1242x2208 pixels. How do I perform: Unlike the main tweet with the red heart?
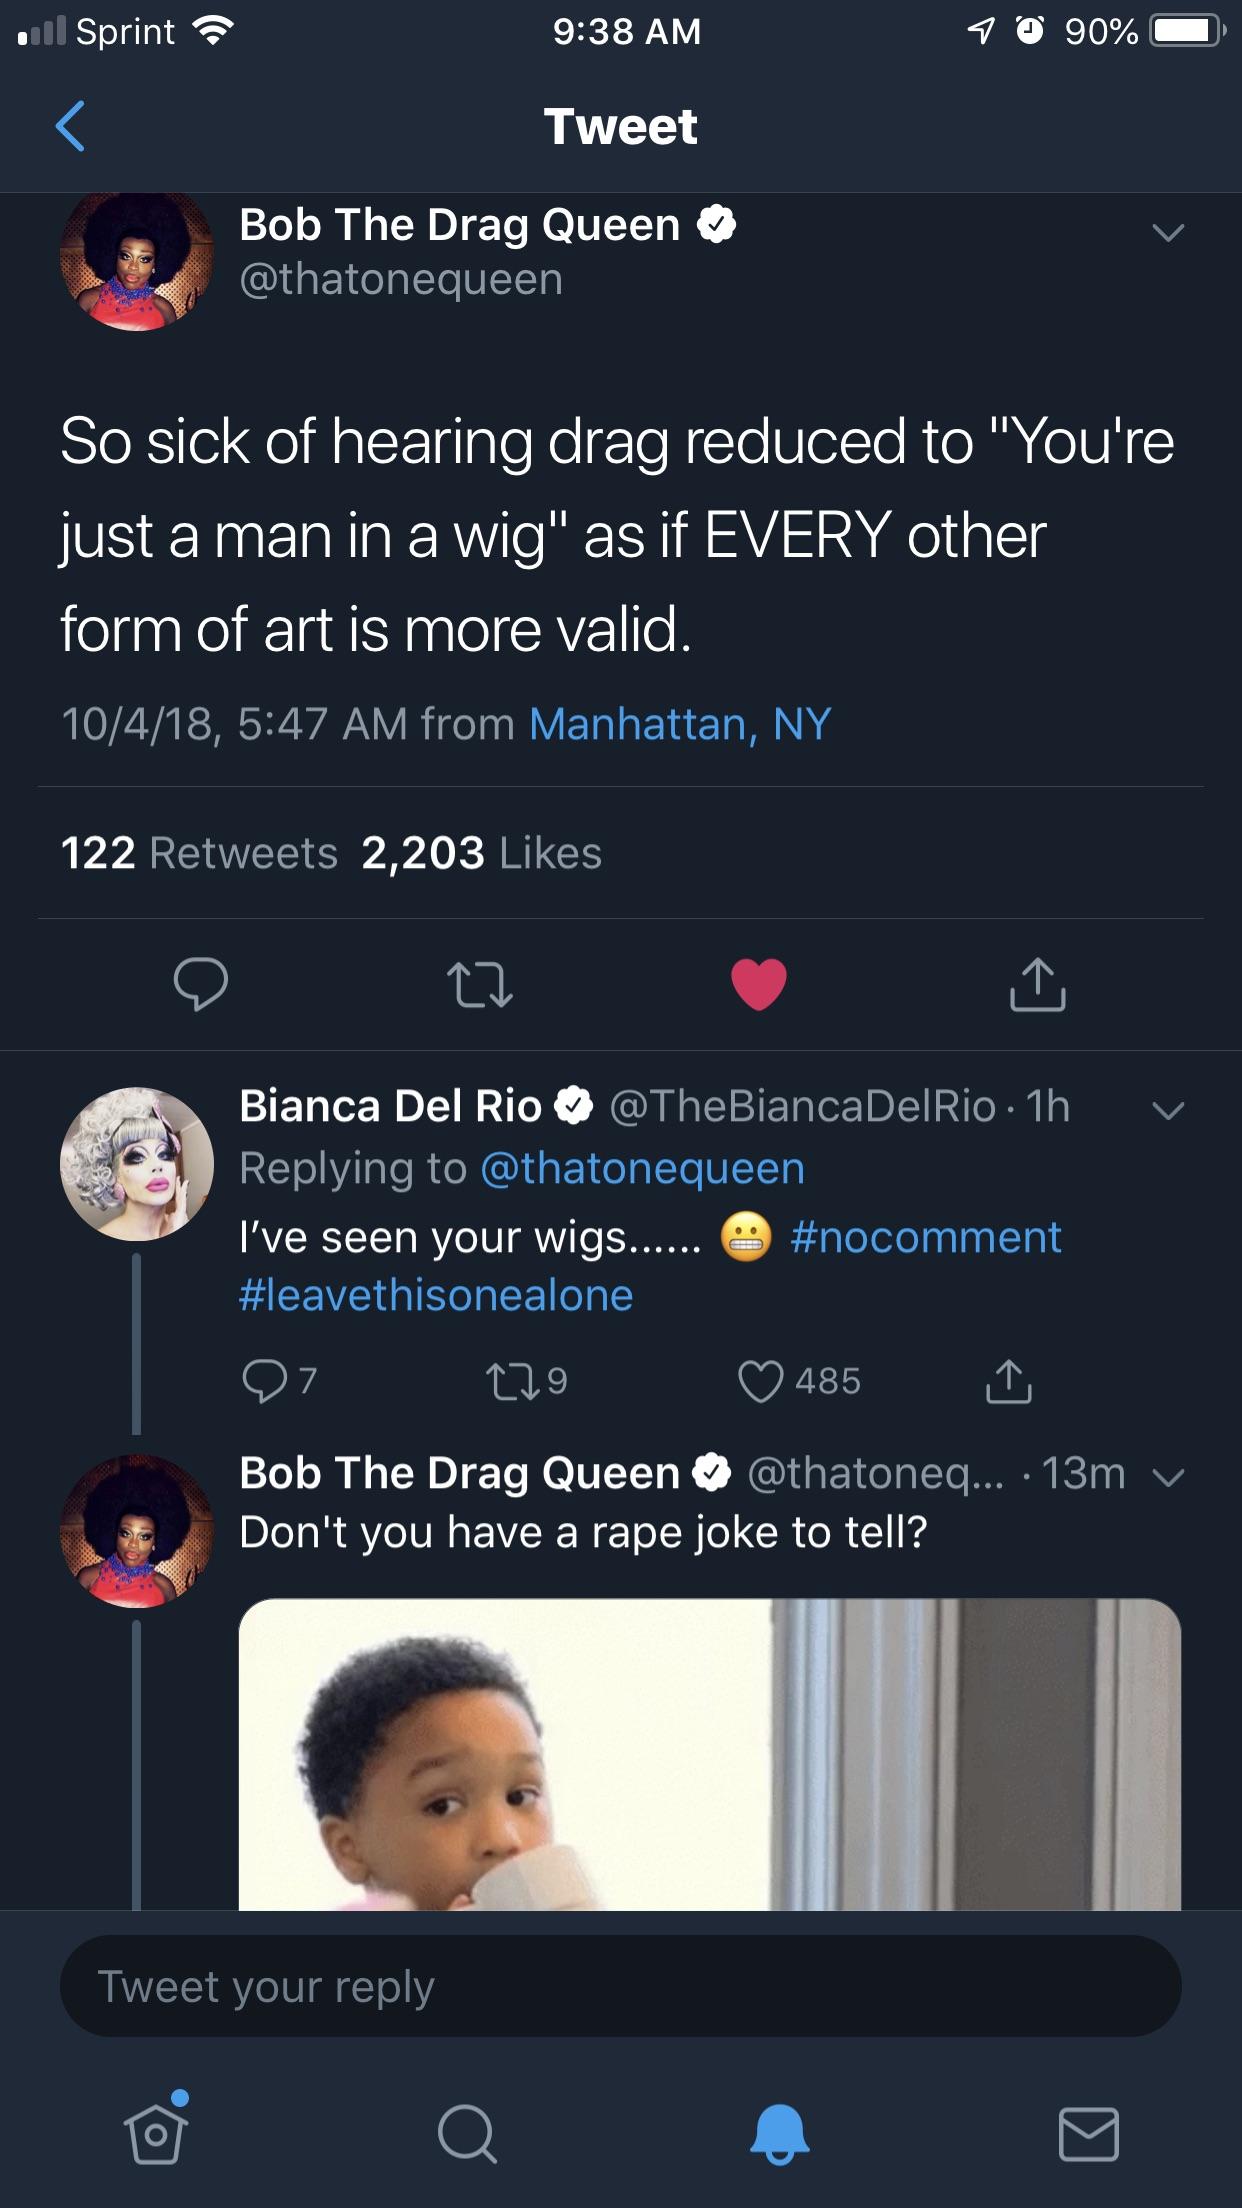coord(759,984)
